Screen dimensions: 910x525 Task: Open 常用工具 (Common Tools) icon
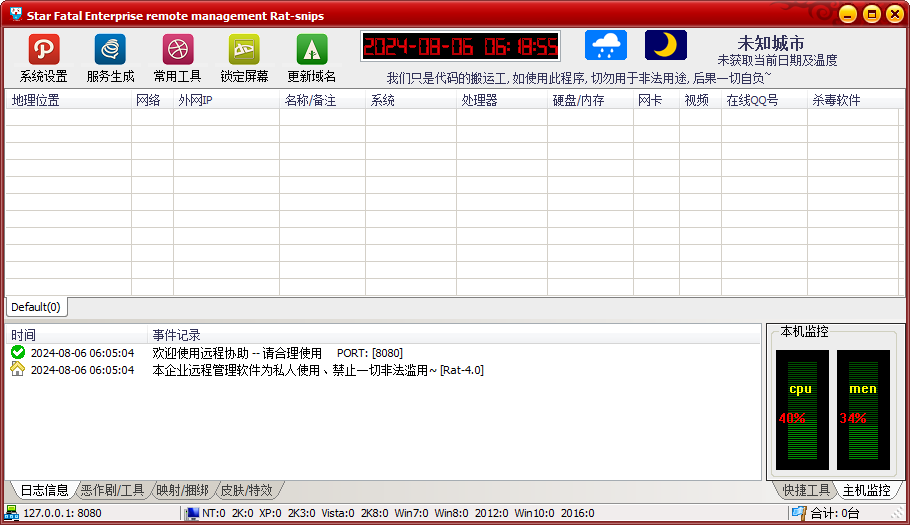click(x=177, y=50)
